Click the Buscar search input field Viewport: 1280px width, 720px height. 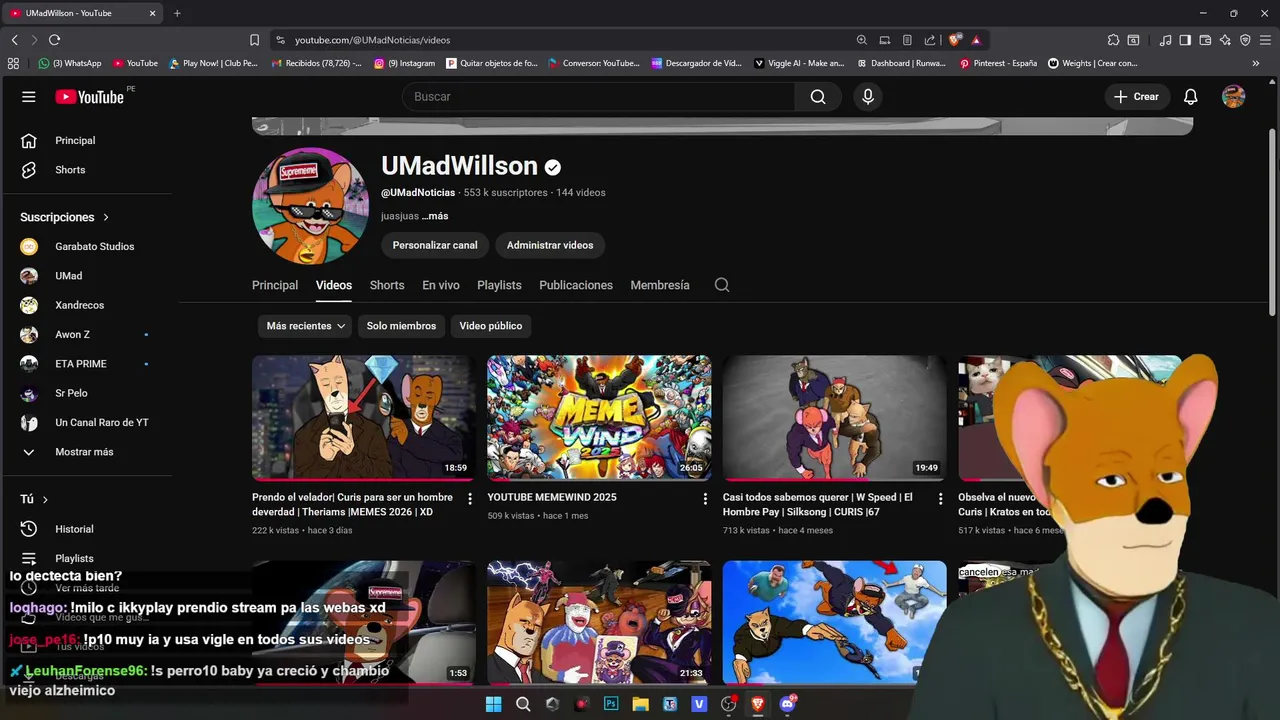(598, 97)
